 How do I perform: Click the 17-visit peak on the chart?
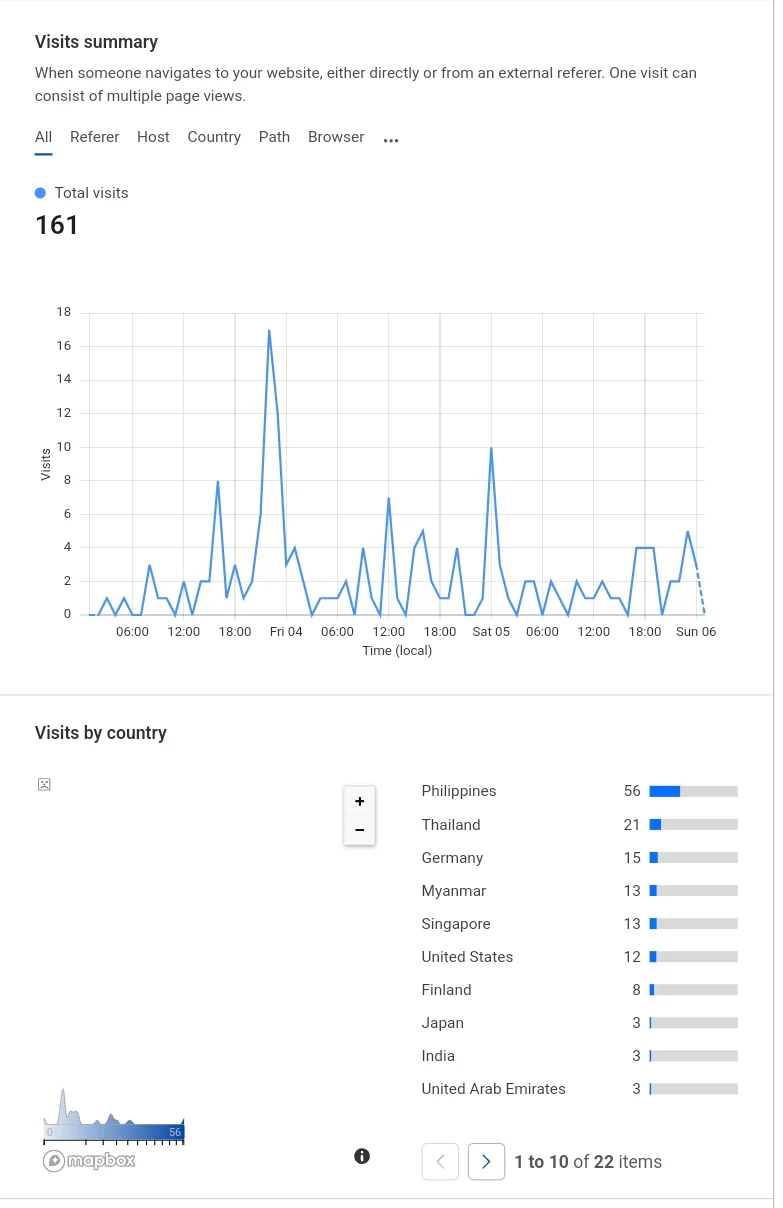[269, 330]
